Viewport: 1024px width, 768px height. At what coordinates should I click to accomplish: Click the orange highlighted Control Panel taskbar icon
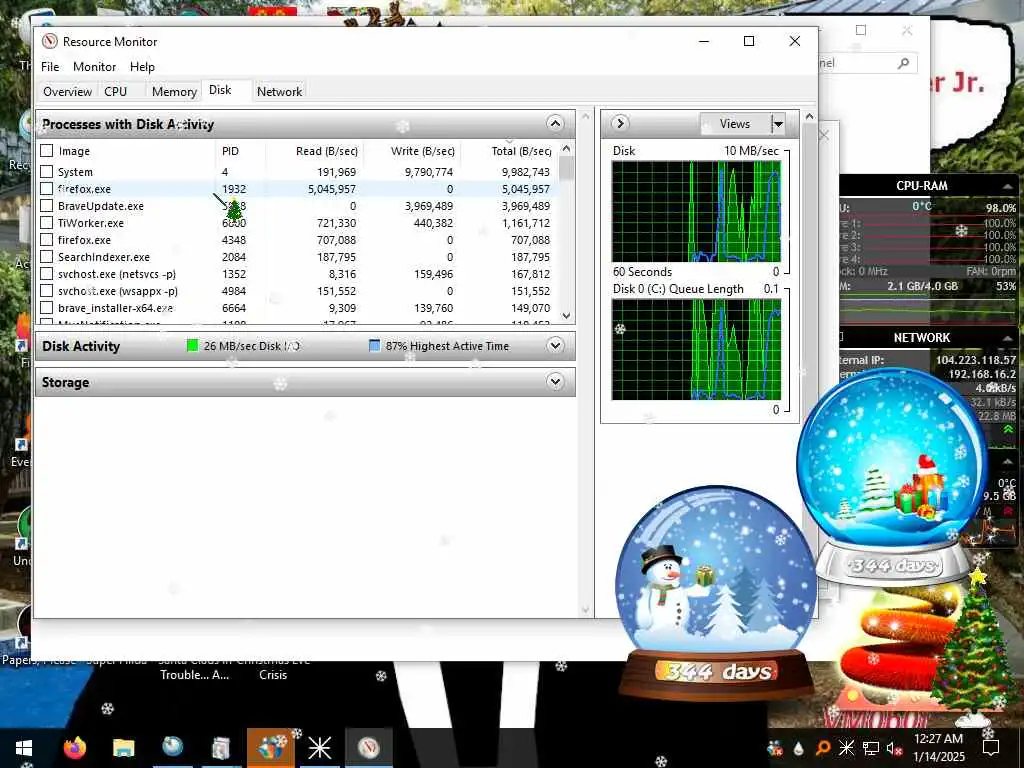271,748
